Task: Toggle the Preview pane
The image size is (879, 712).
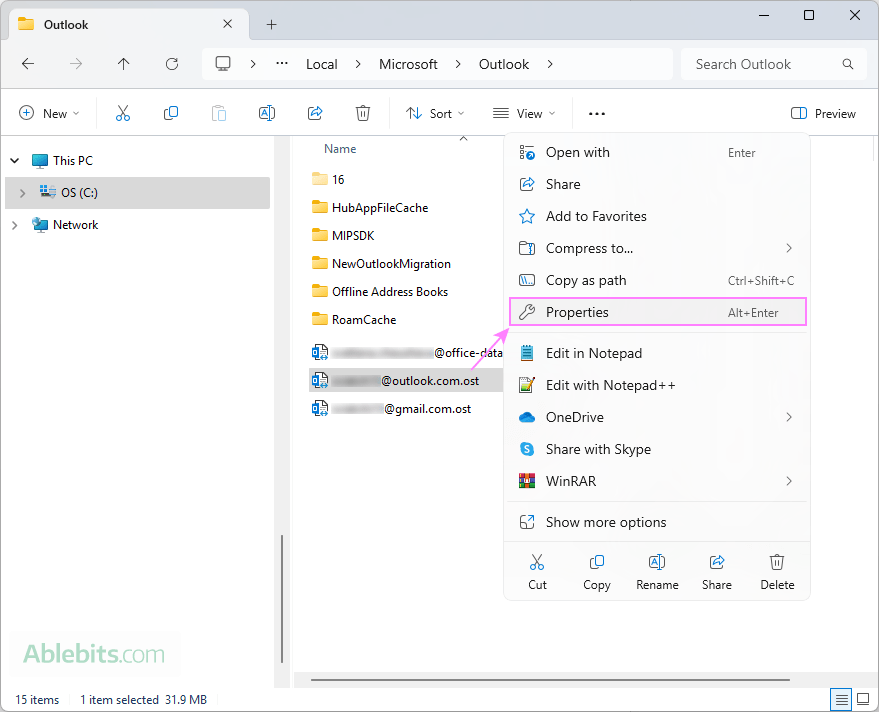Action: tap(823, 113)
